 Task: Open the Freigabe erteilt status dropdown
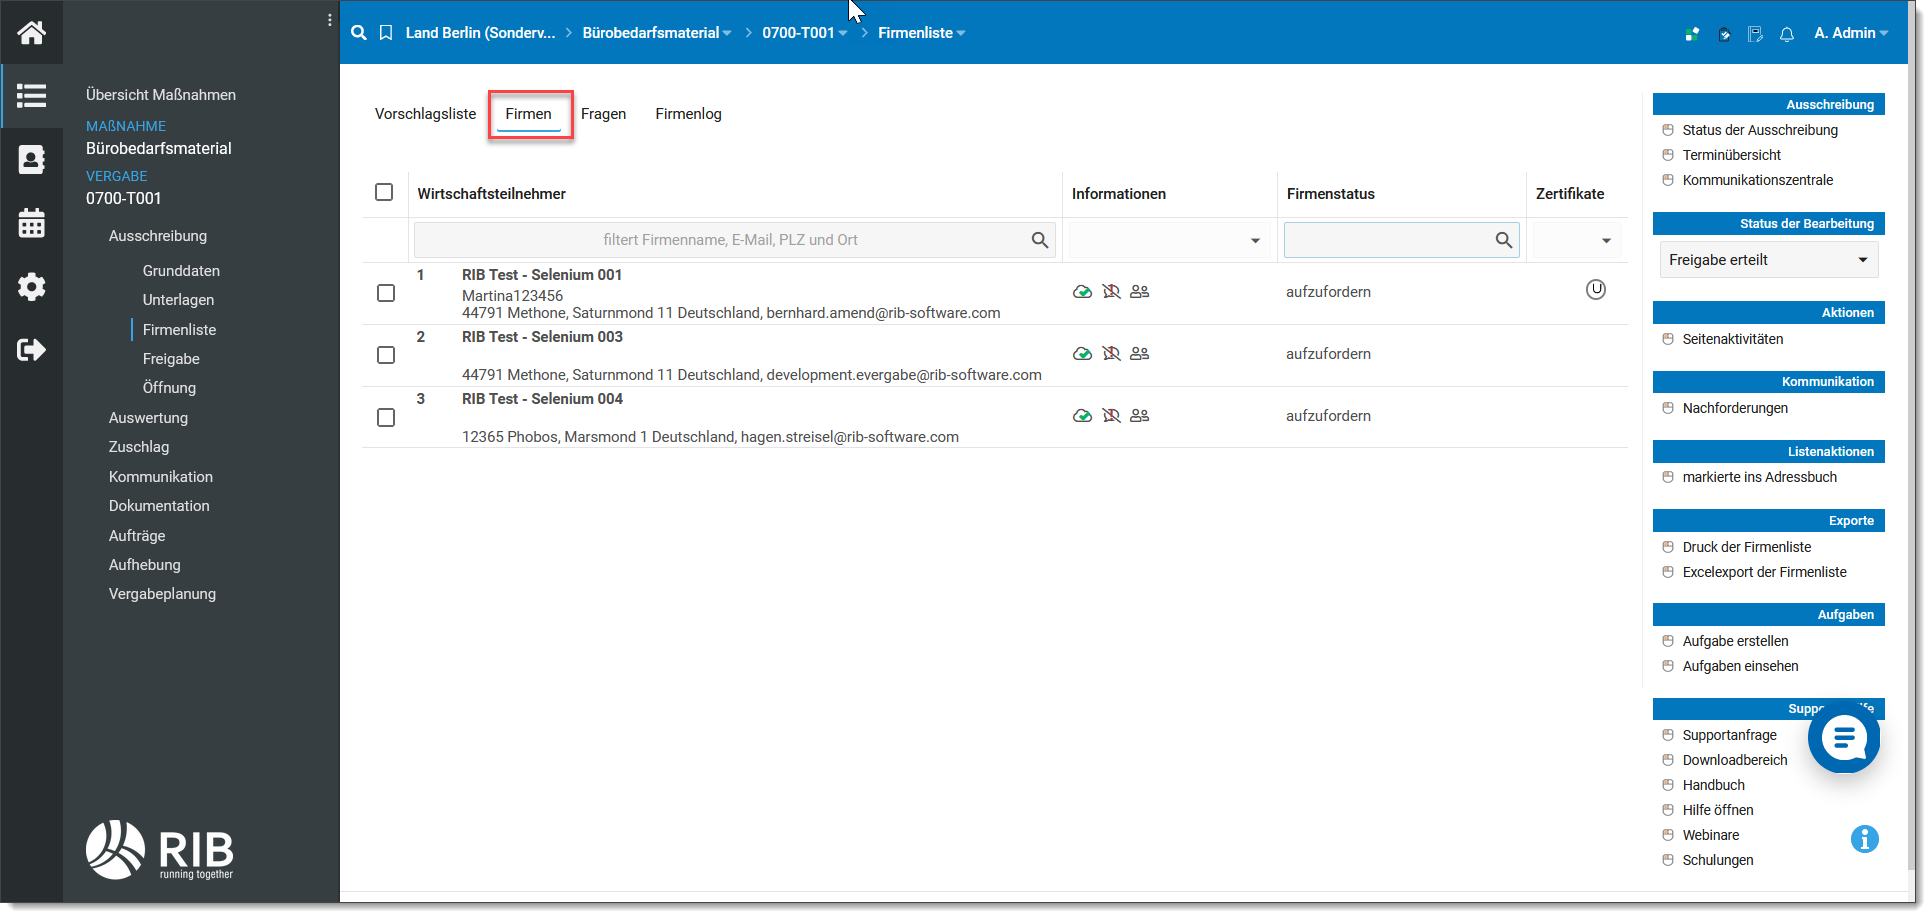1768,260
